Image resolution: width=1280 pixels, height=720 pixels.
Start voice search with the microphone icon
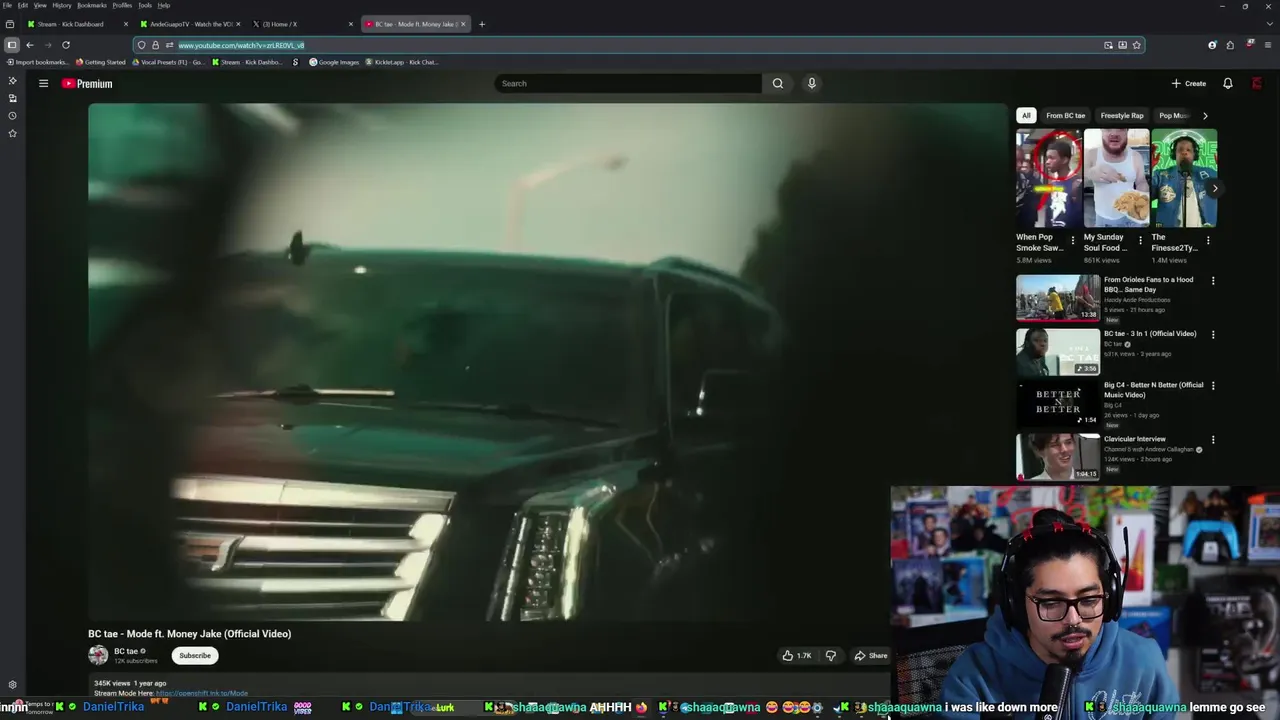click(812, 83)
